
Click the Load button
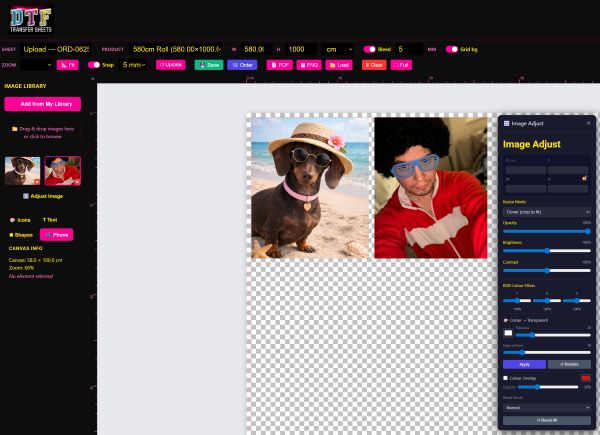339,64
